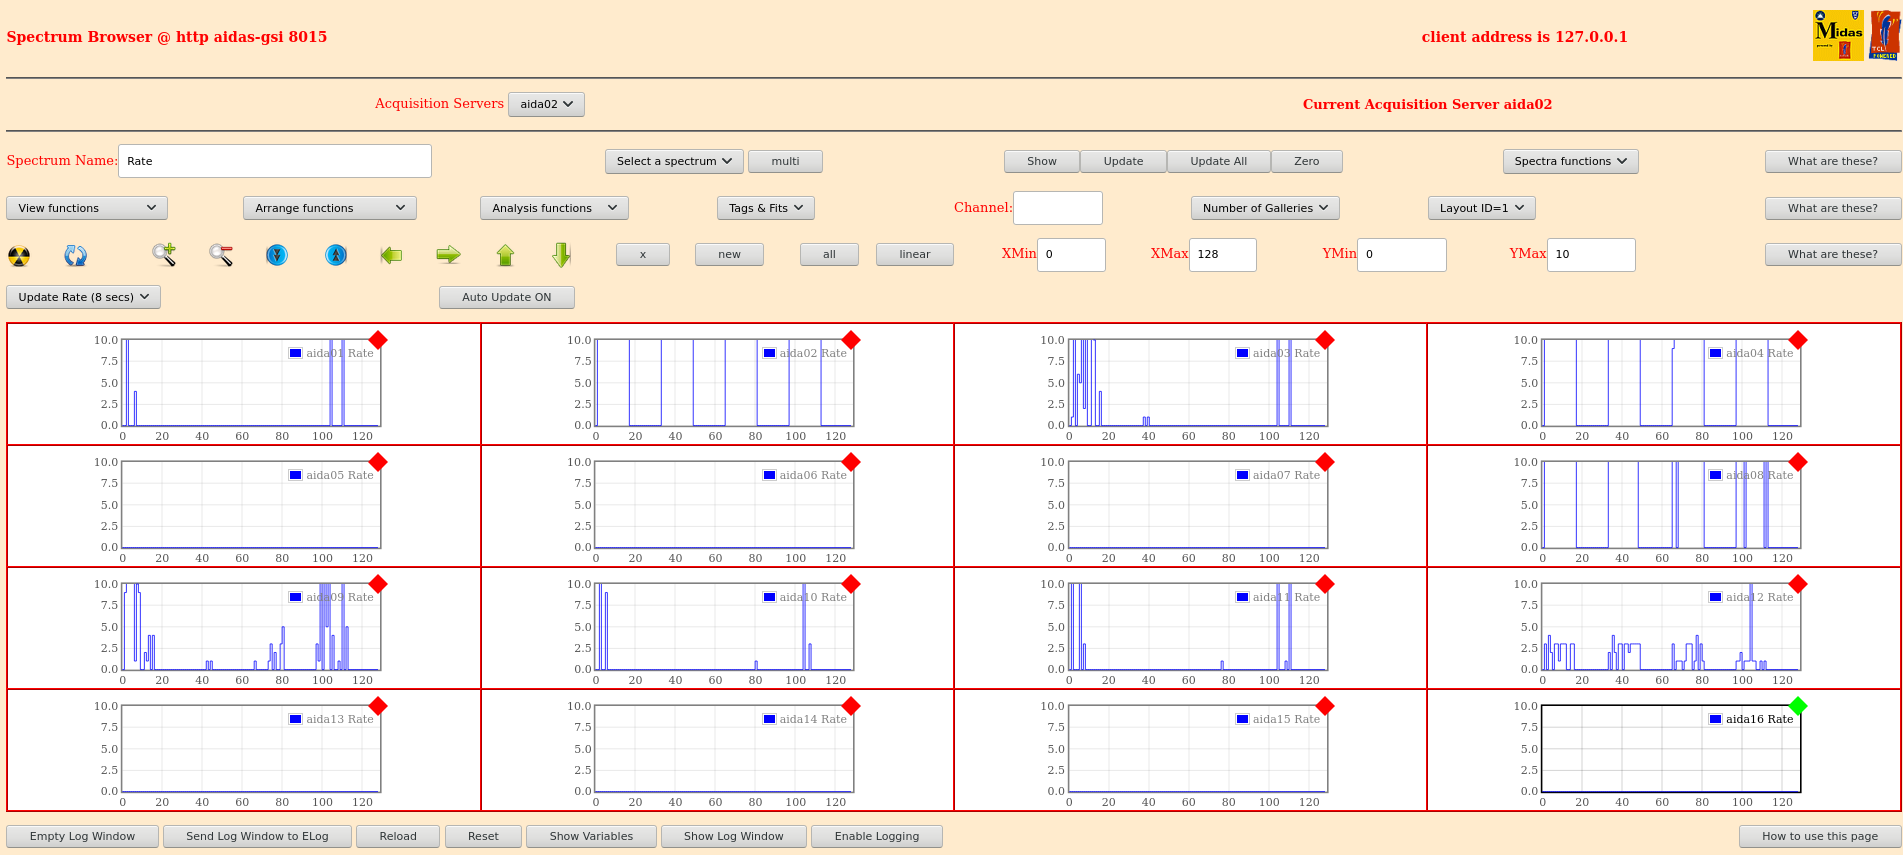Image resolution: width=1903 pixels, height=855 pixels.
Task: Click the yellow radiation warning icon
Action: [19, 256]
